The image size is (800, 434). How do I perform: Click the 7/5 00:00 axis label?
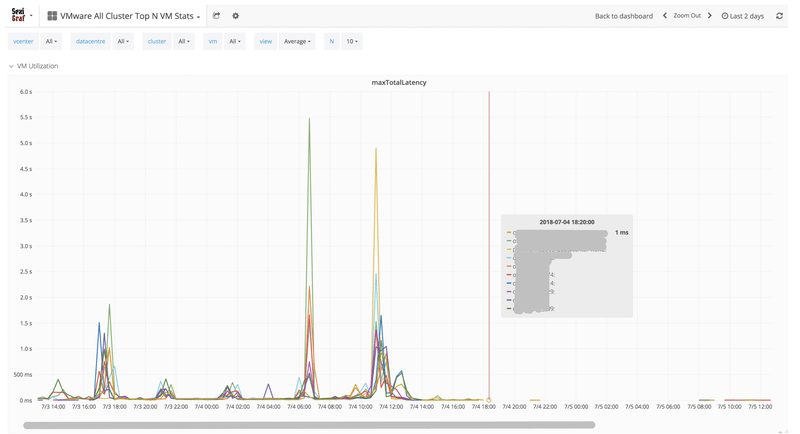(x=576, y=406)
